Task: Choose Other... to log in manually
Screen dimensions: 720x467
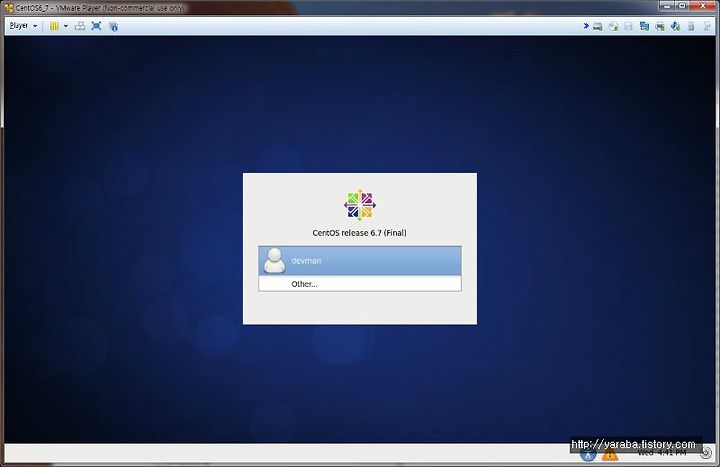Action: pos(360,284)
